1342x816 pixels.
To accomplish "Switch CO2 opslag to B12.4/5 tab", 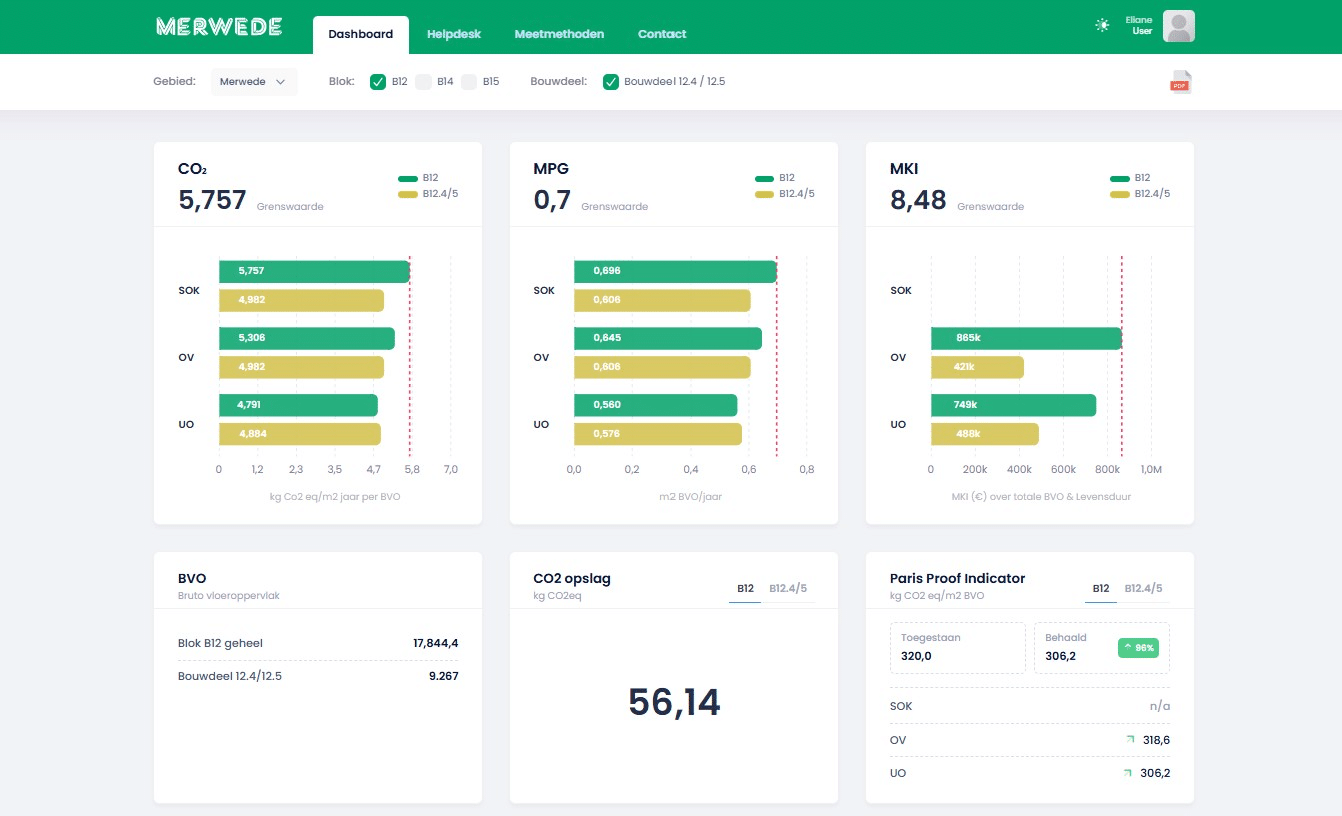I will [787, 589].
